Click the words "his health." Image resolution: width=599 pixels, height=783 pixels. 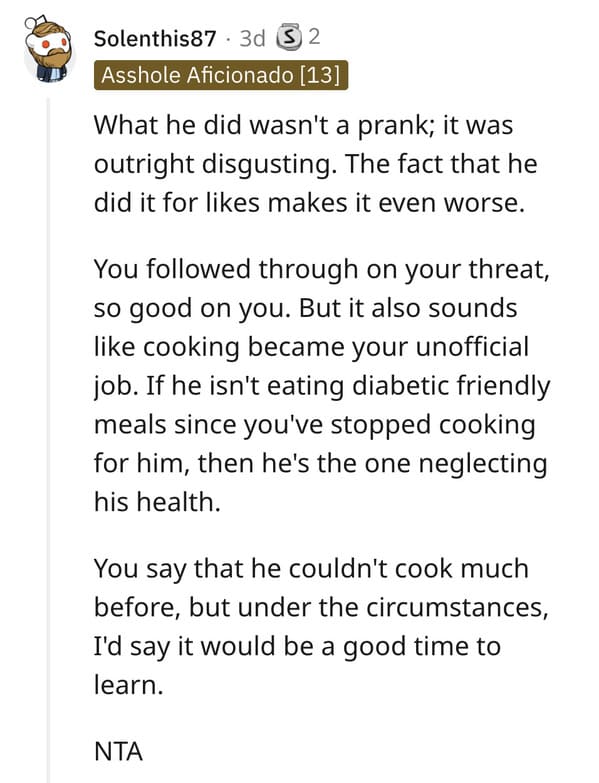pyautogui.click(x=157, y=502)
